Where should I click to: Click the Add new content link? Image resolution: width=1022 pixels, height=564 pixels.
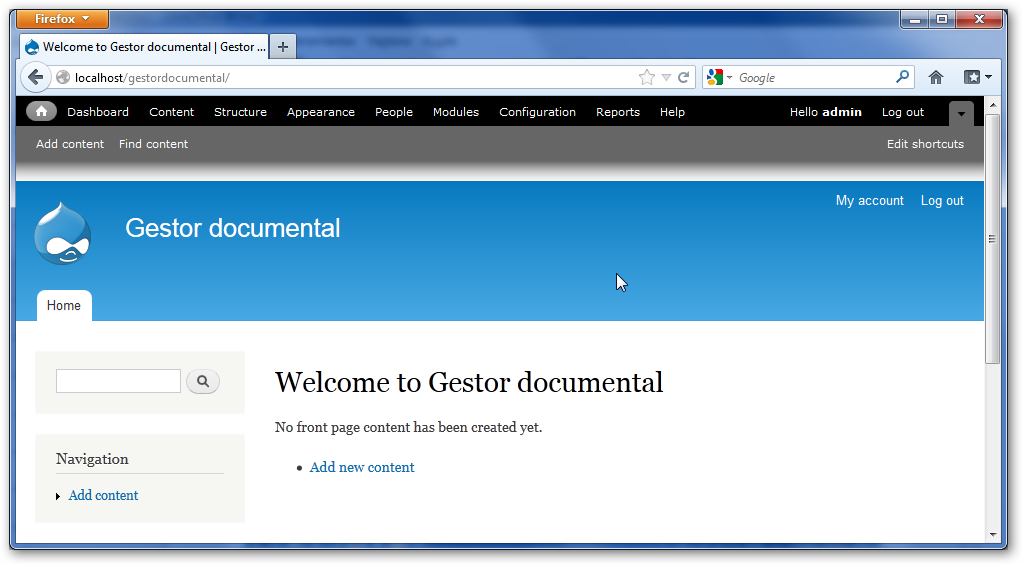(362, 467)
